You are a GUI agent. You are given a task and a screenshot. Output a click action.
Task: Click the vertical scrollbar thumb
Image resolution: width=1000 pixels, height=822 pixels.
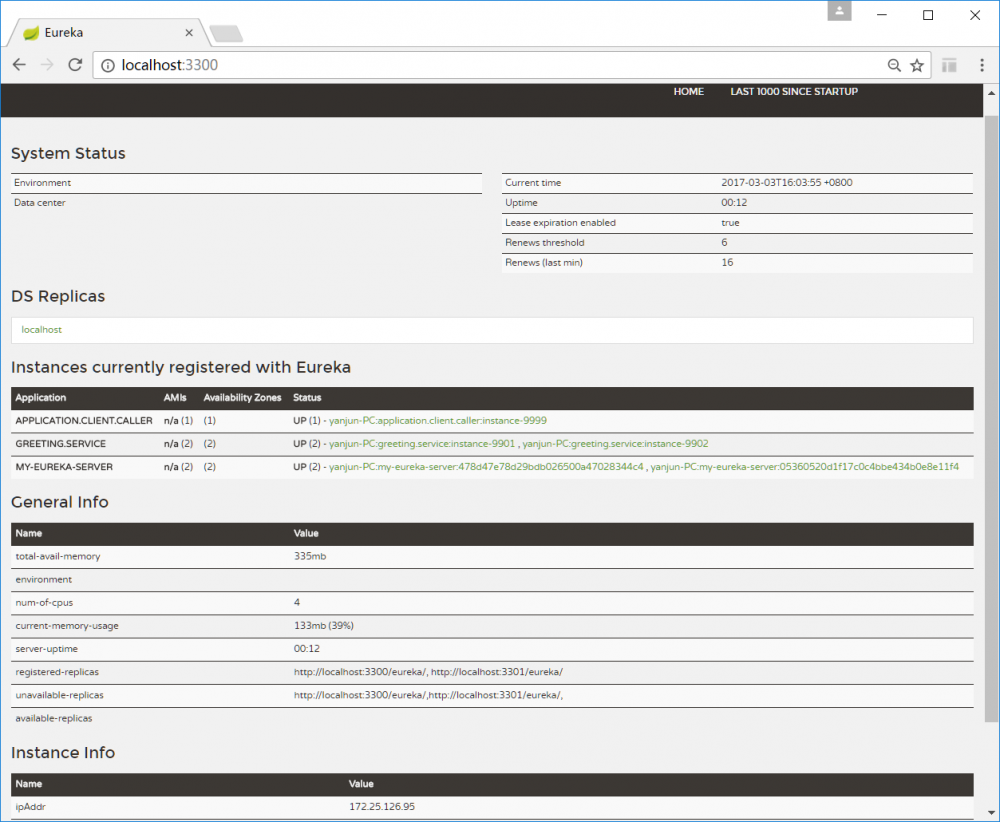click(x=991, y=418)
